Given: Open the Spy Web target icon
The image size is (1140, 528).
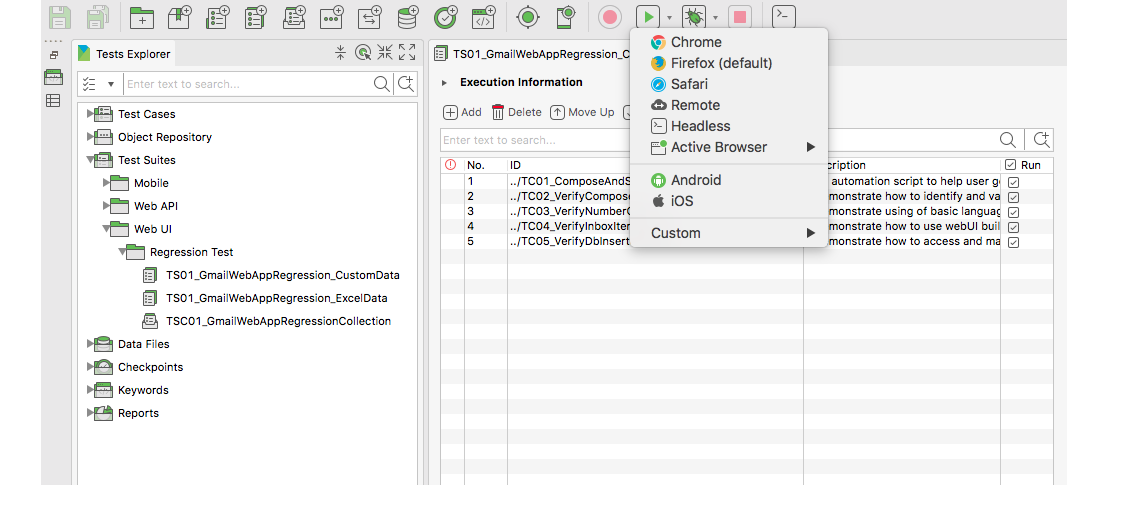Looking at the screenshot, I should click(529, 17).
